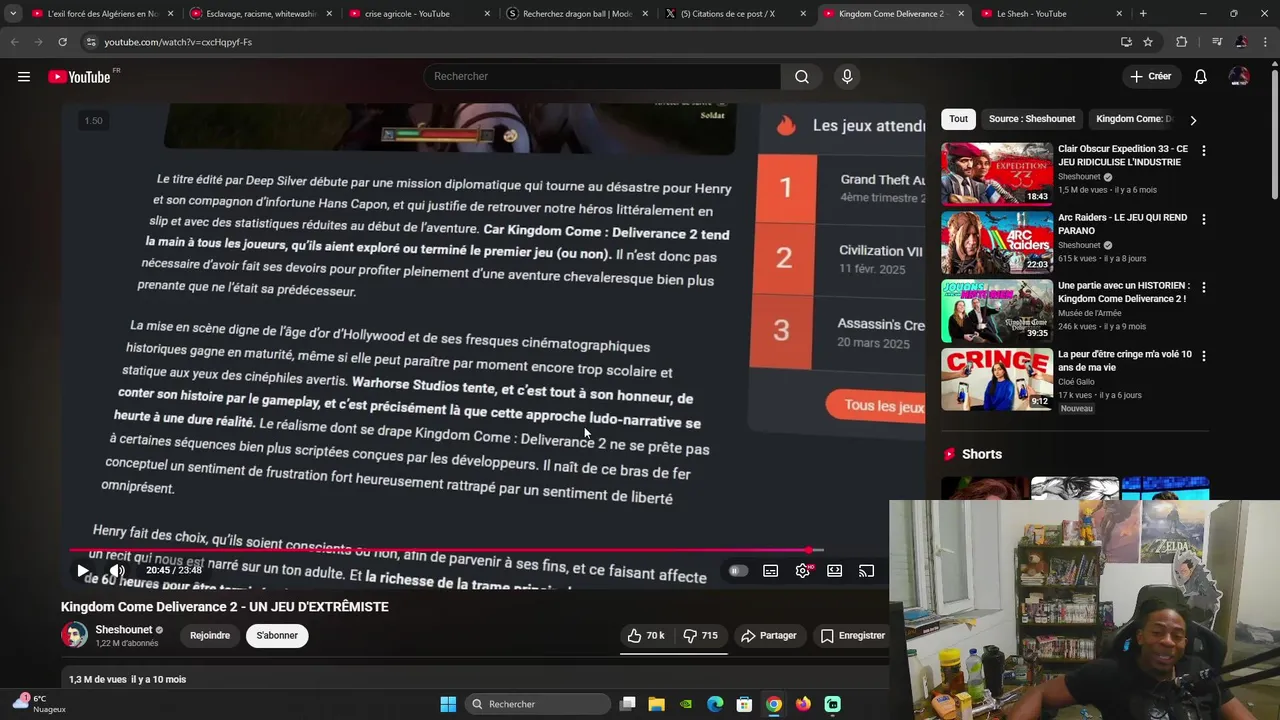1280x720 pixels.
Task: Click the search magnifier button
Action: click(802, 77)
